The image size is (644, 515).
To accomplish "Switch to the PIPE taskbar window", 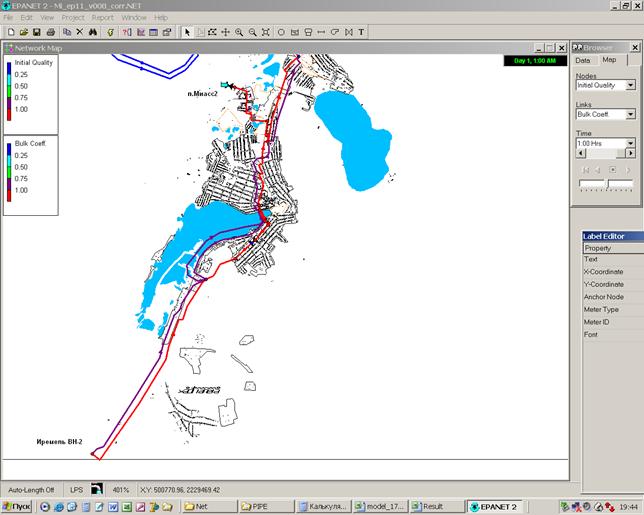I will pyautogui.click(x=264, y=507).
